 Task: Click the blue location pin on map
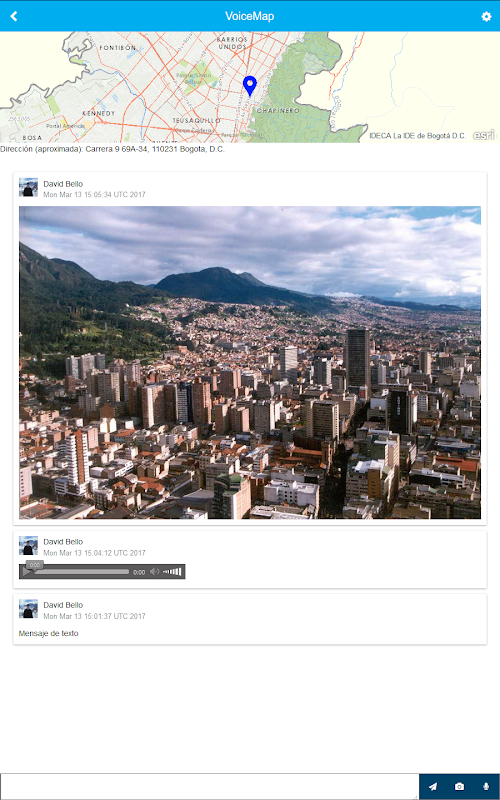point(249,86)
